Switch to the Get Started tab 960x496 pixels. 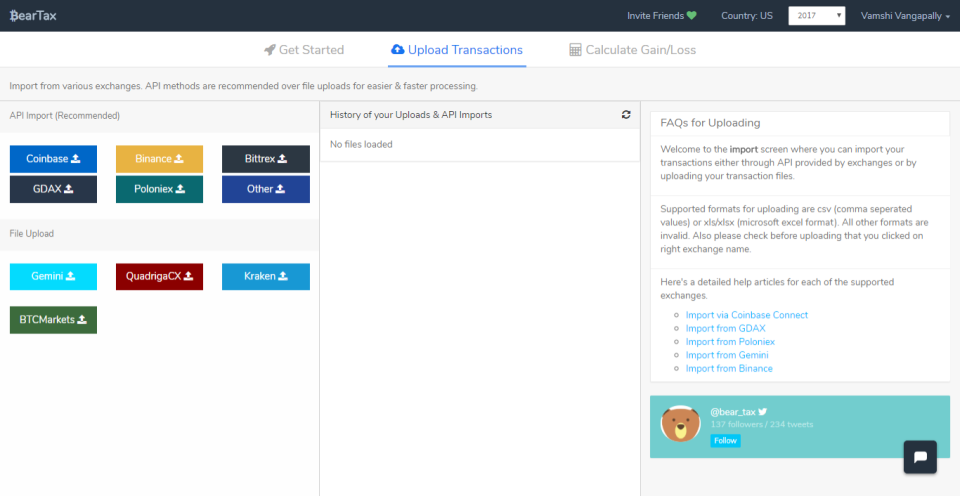304,50
